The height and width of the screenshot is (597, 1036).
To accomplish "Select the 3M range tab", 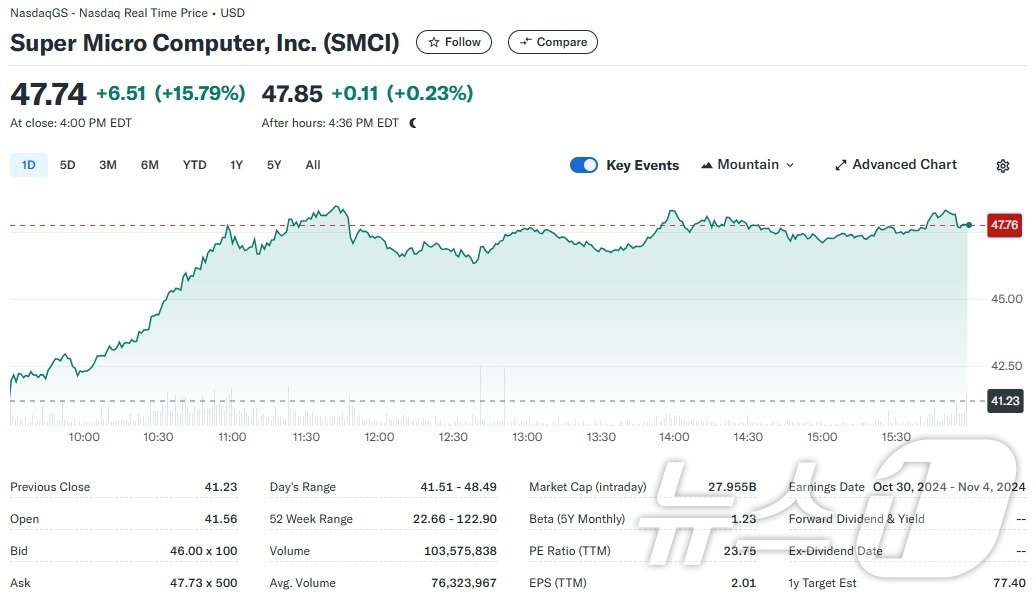I will pos(108,165).
